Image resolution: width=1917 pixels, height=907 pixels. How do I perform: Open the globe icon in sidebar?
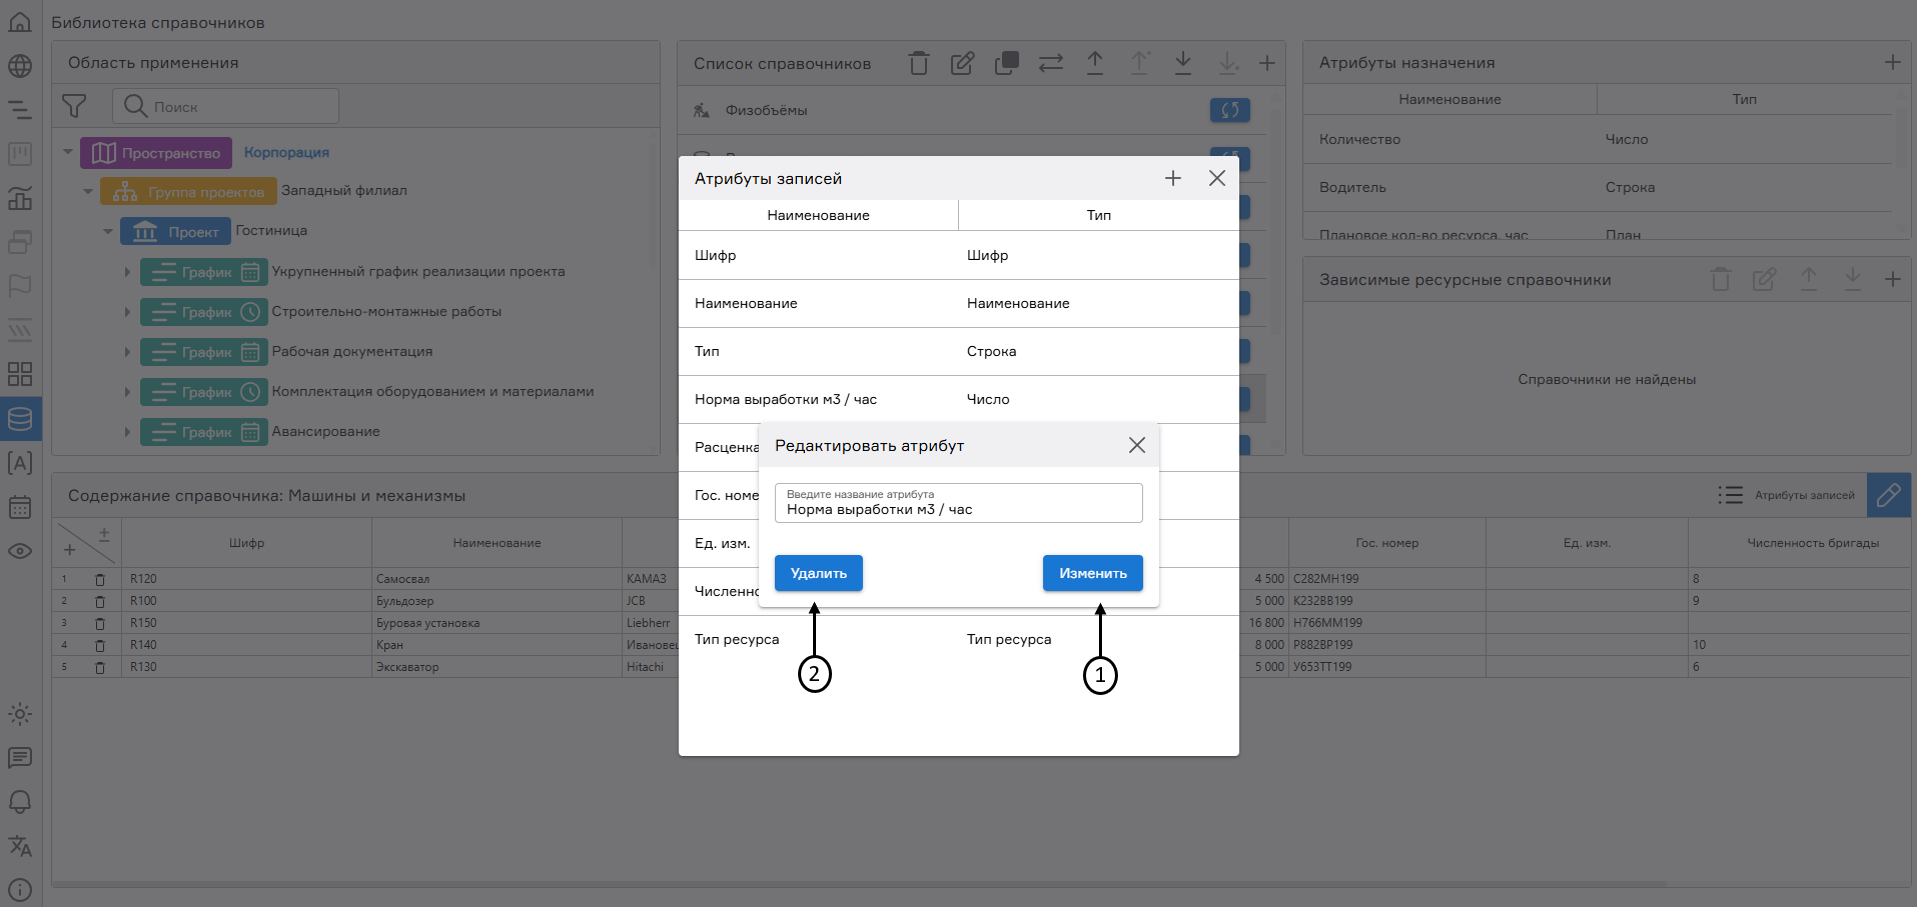click(20, 66)
